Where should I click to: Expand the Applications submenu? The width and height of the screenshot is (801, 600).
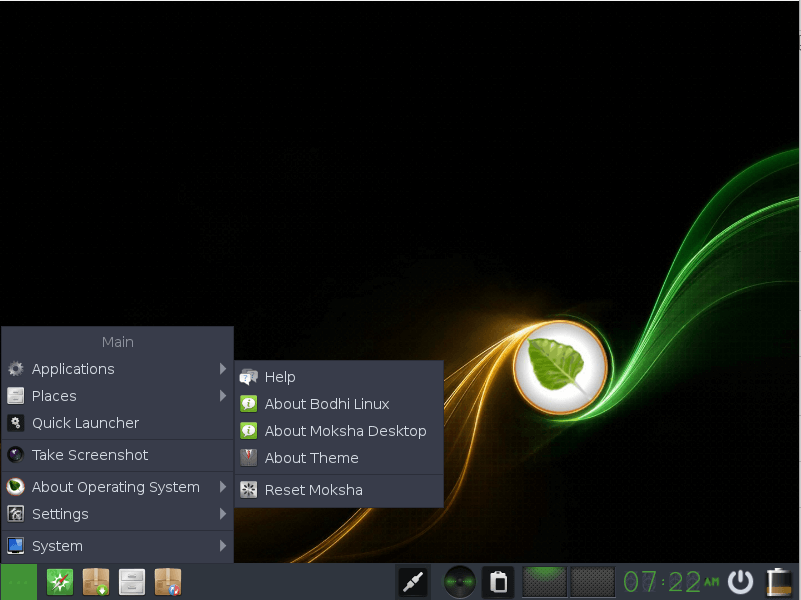72,368
